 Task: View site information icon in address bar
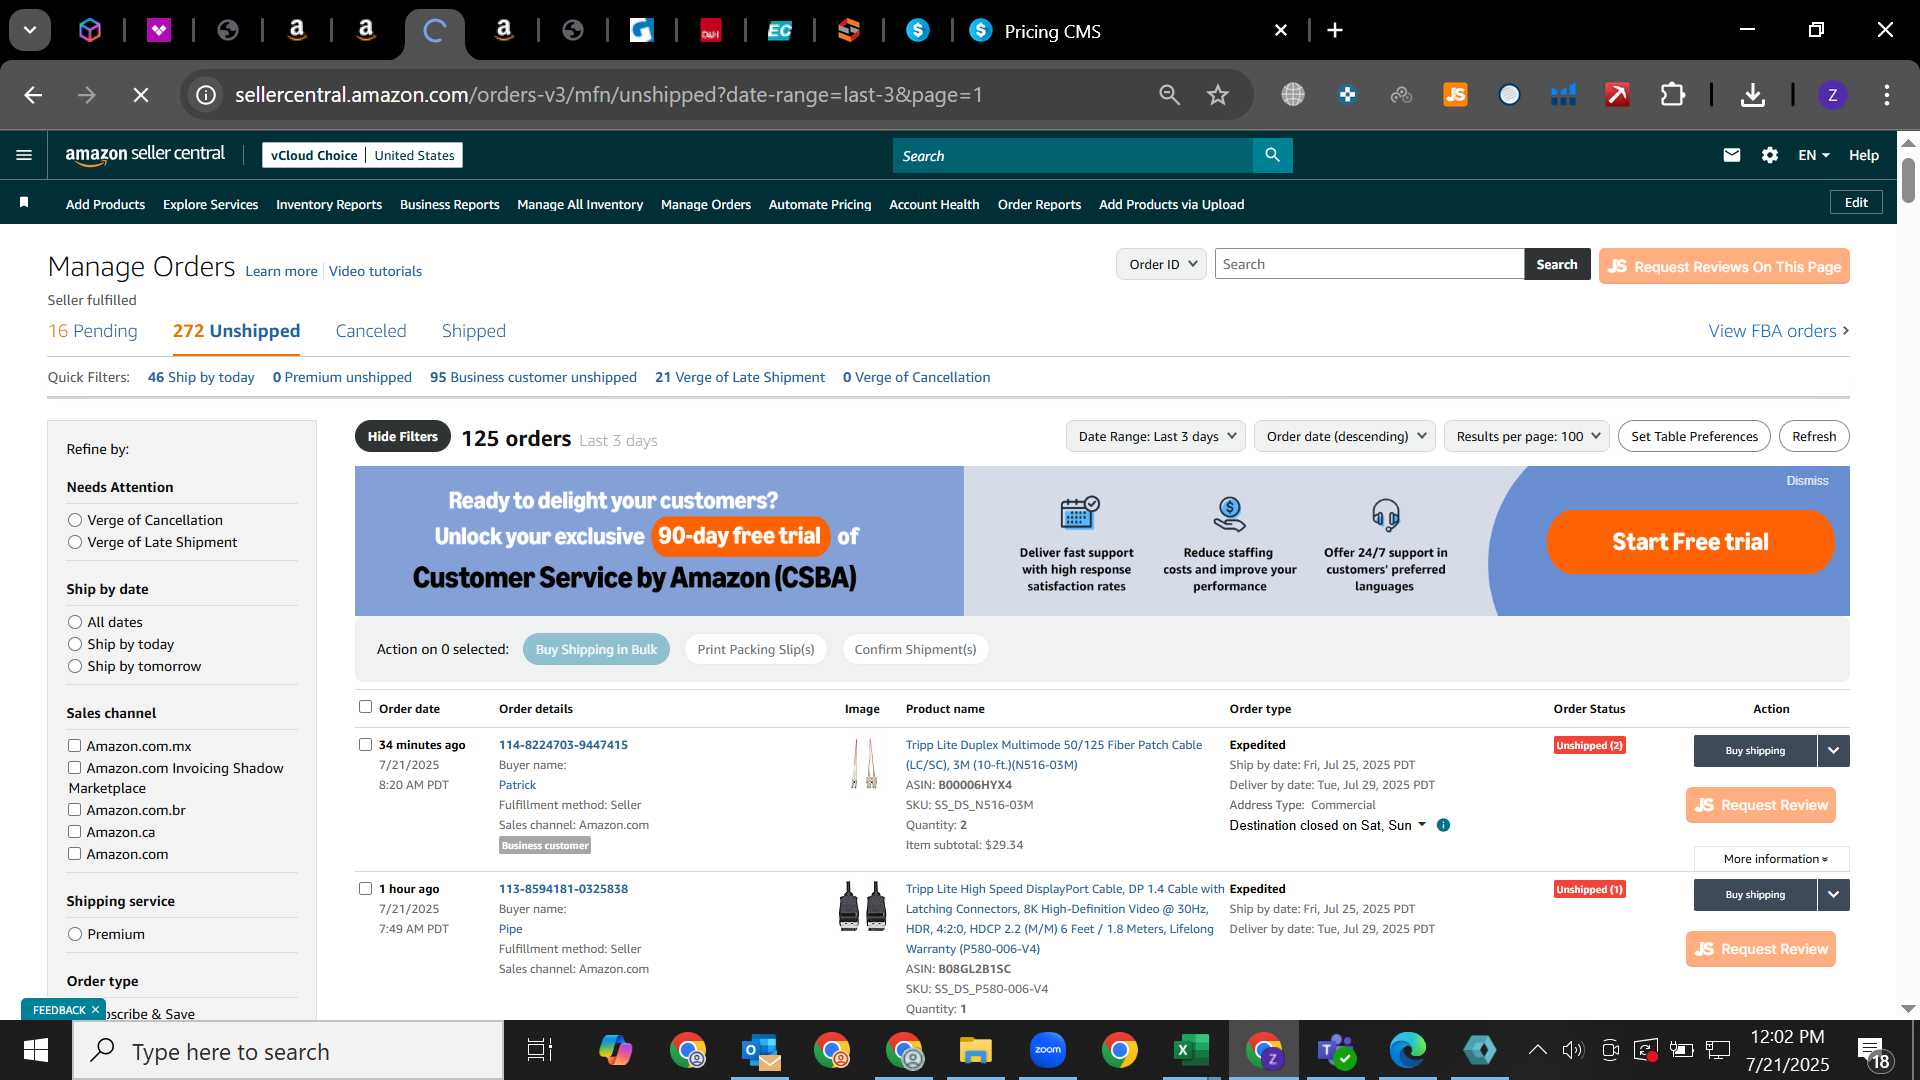[206, 95]
